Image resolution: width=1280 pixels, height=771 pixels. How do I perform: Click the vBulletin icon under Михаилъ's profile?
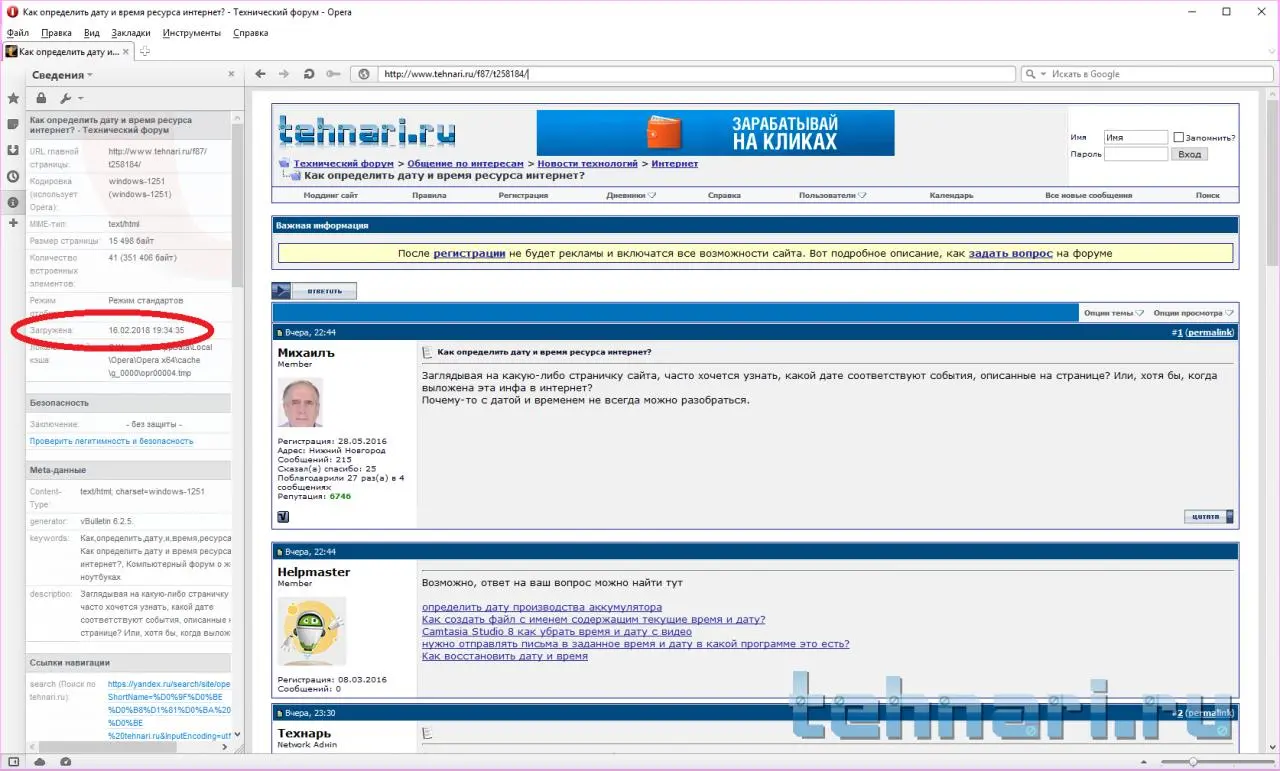pos(283,517)
